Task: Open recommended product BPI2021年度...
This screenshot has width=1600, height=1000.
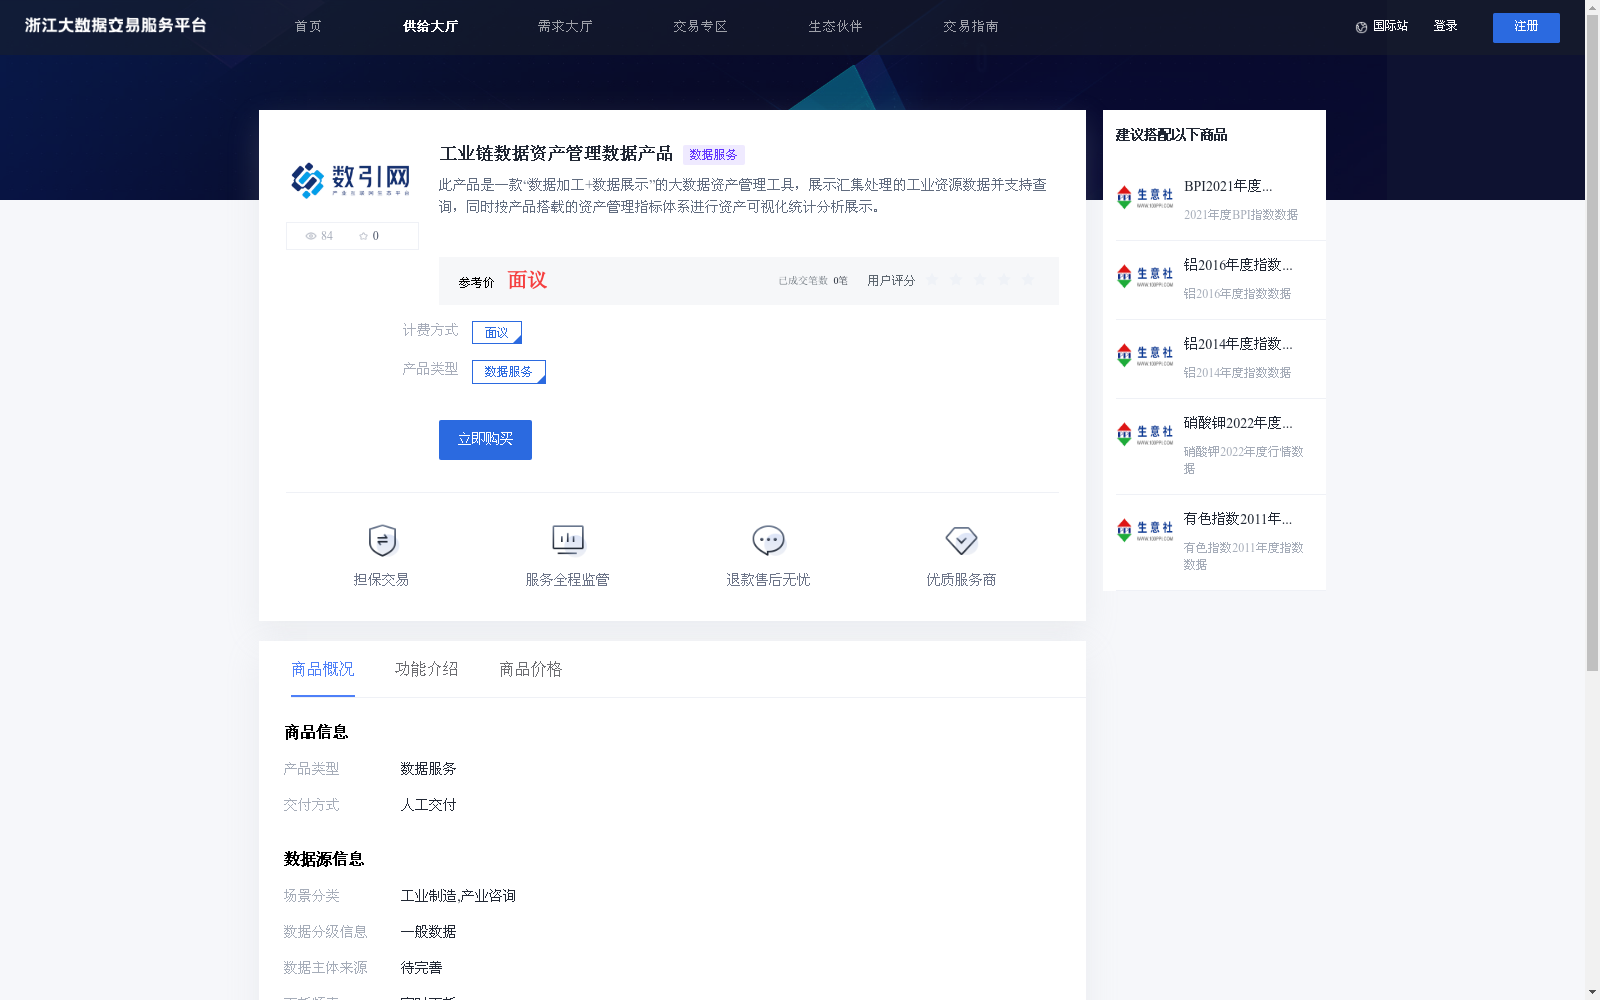Action: (1228, 186)
